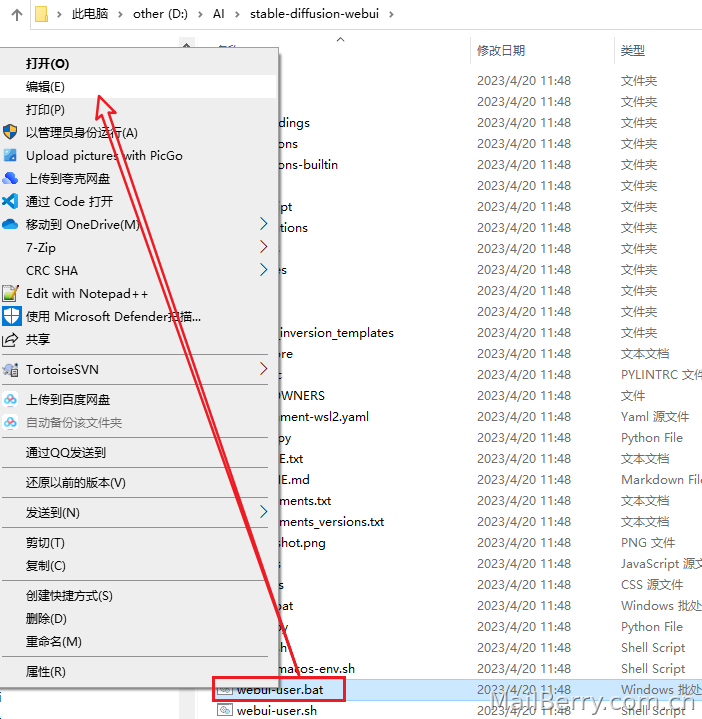Click AI folder in the breadcrumb
This screenshot has height=719, width=702.
point(218,14)
